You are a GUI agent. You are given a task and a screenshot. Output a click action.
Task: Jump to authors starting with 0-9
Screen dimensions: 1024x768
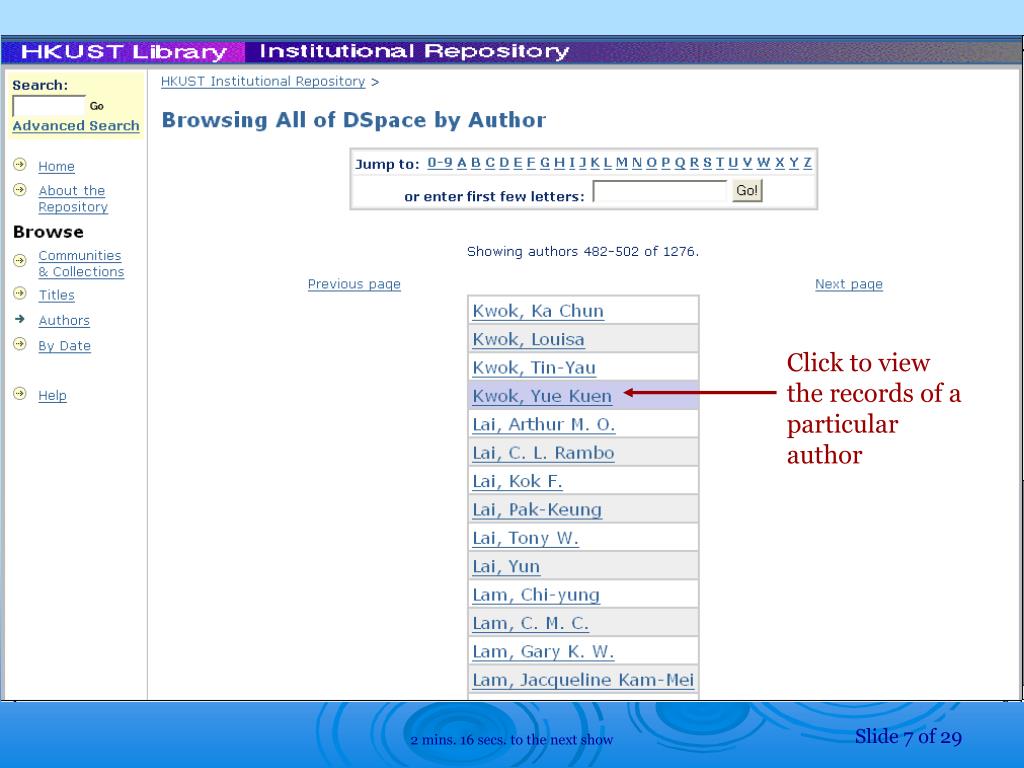(440, 163)
